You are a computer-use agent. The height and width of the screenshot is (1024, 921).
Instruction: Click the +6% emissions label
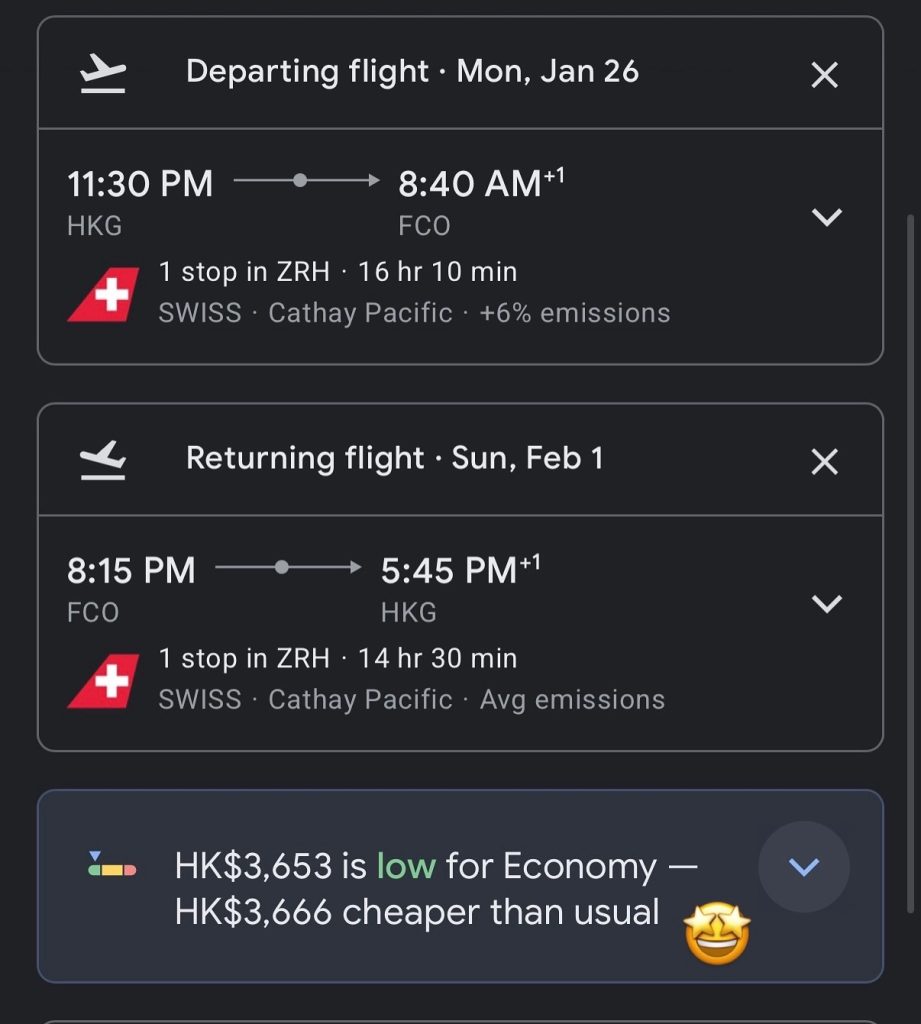(575, 313)
